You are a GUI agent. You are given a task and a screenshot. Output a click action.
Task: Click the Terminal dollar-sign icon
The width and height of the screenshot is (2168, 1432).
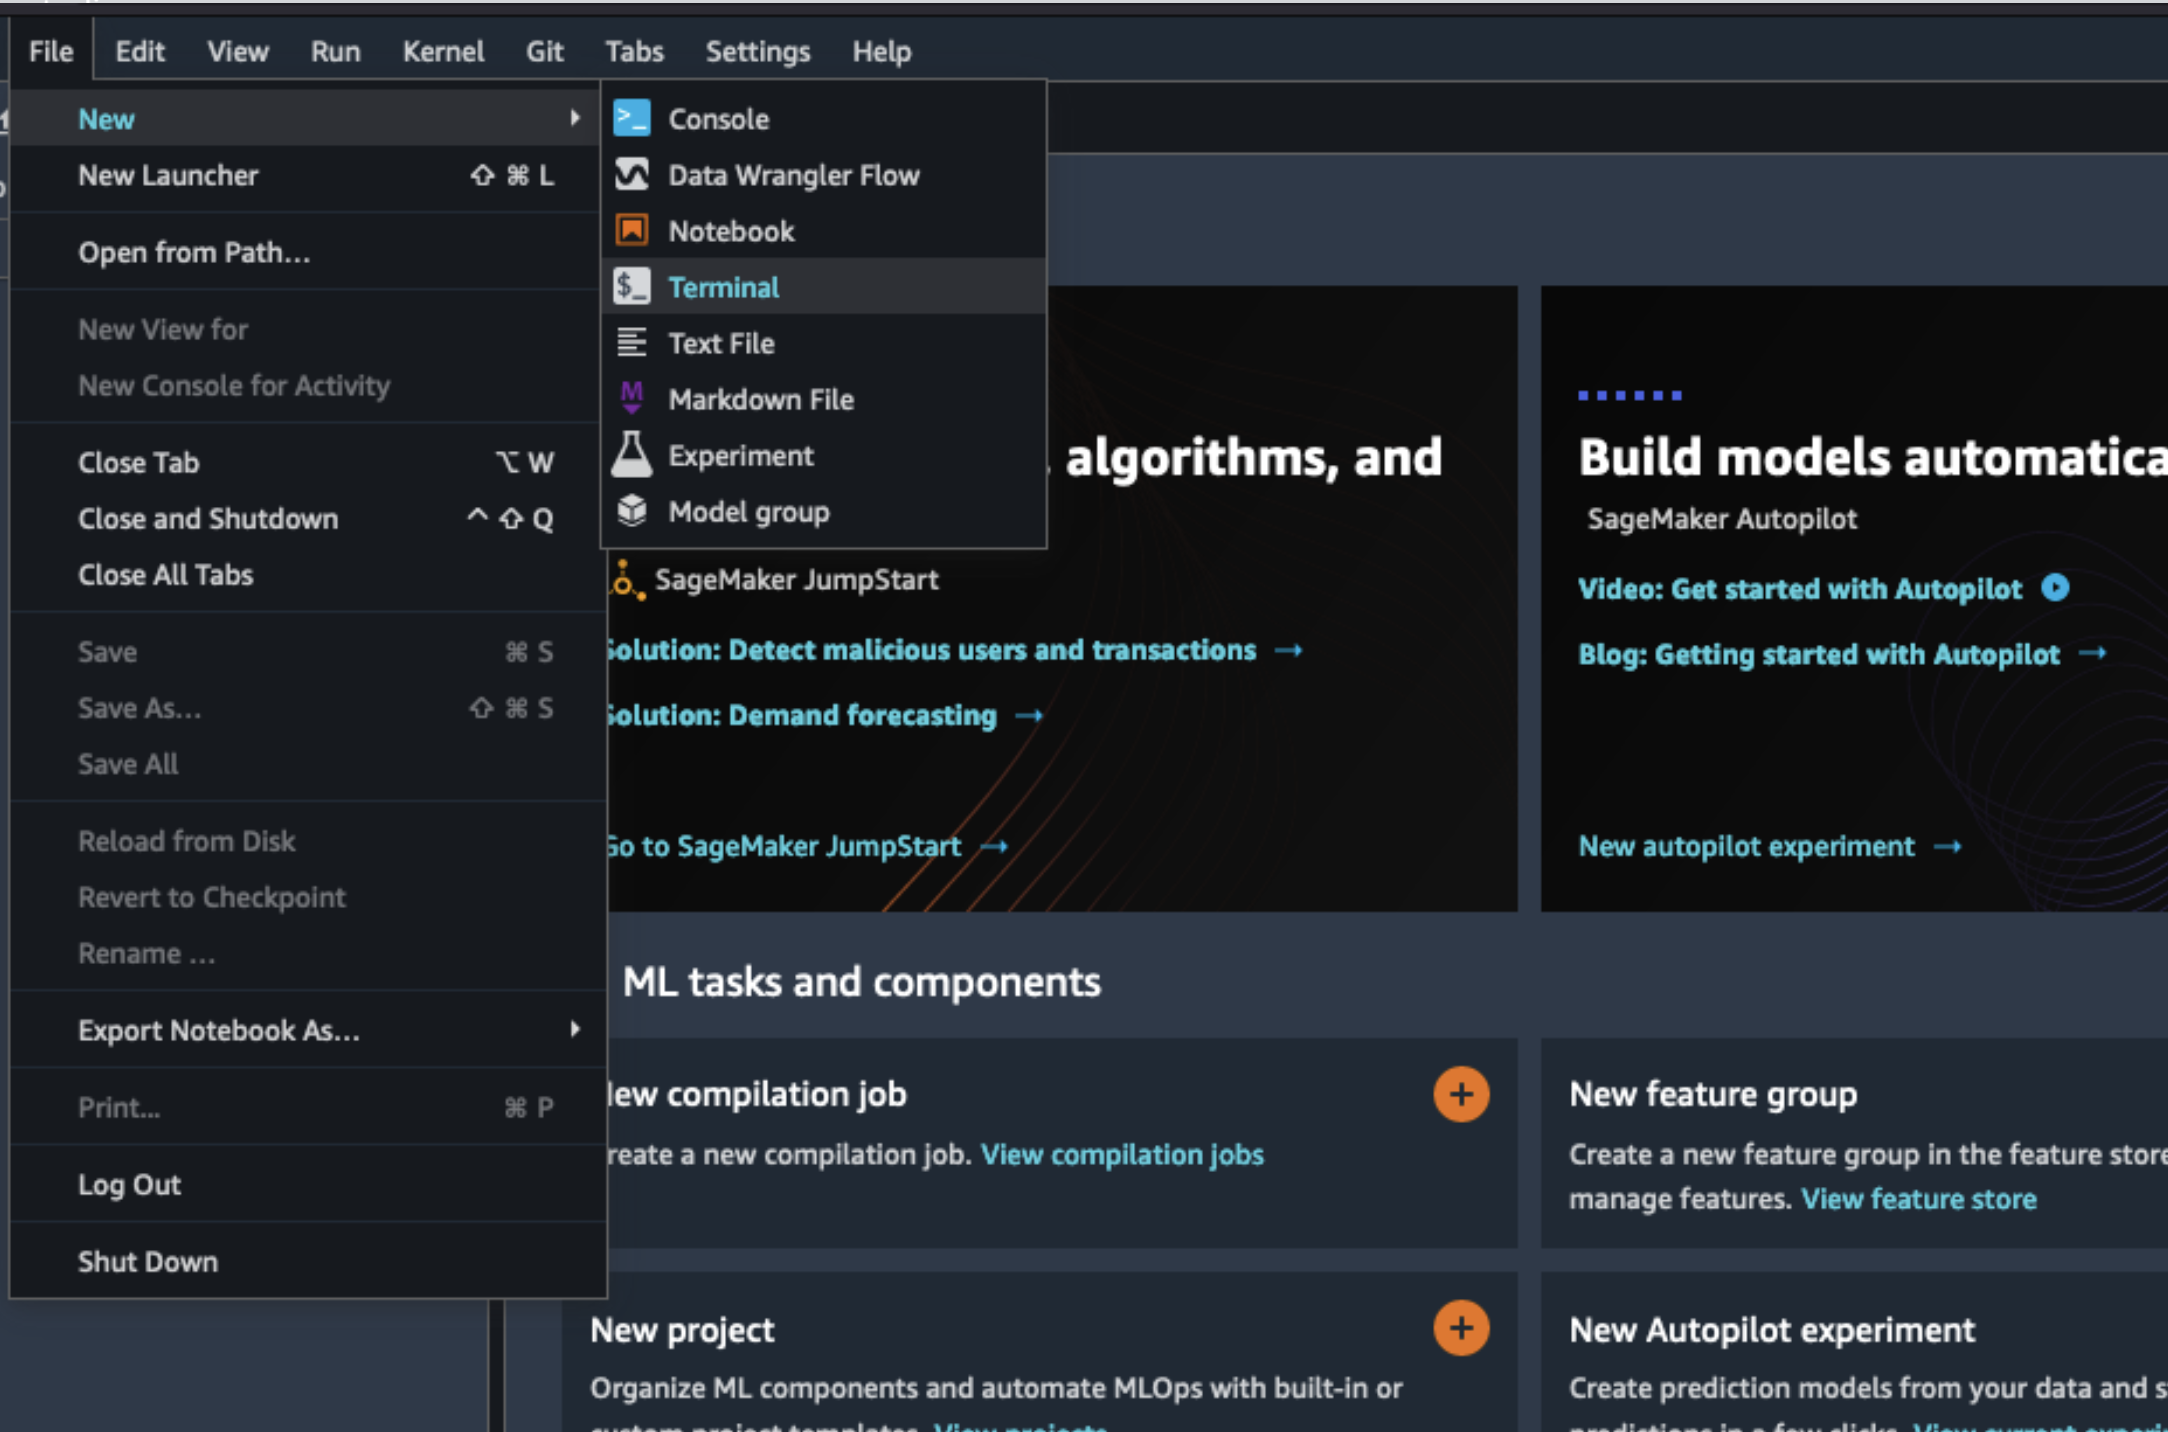click(632, 286)
